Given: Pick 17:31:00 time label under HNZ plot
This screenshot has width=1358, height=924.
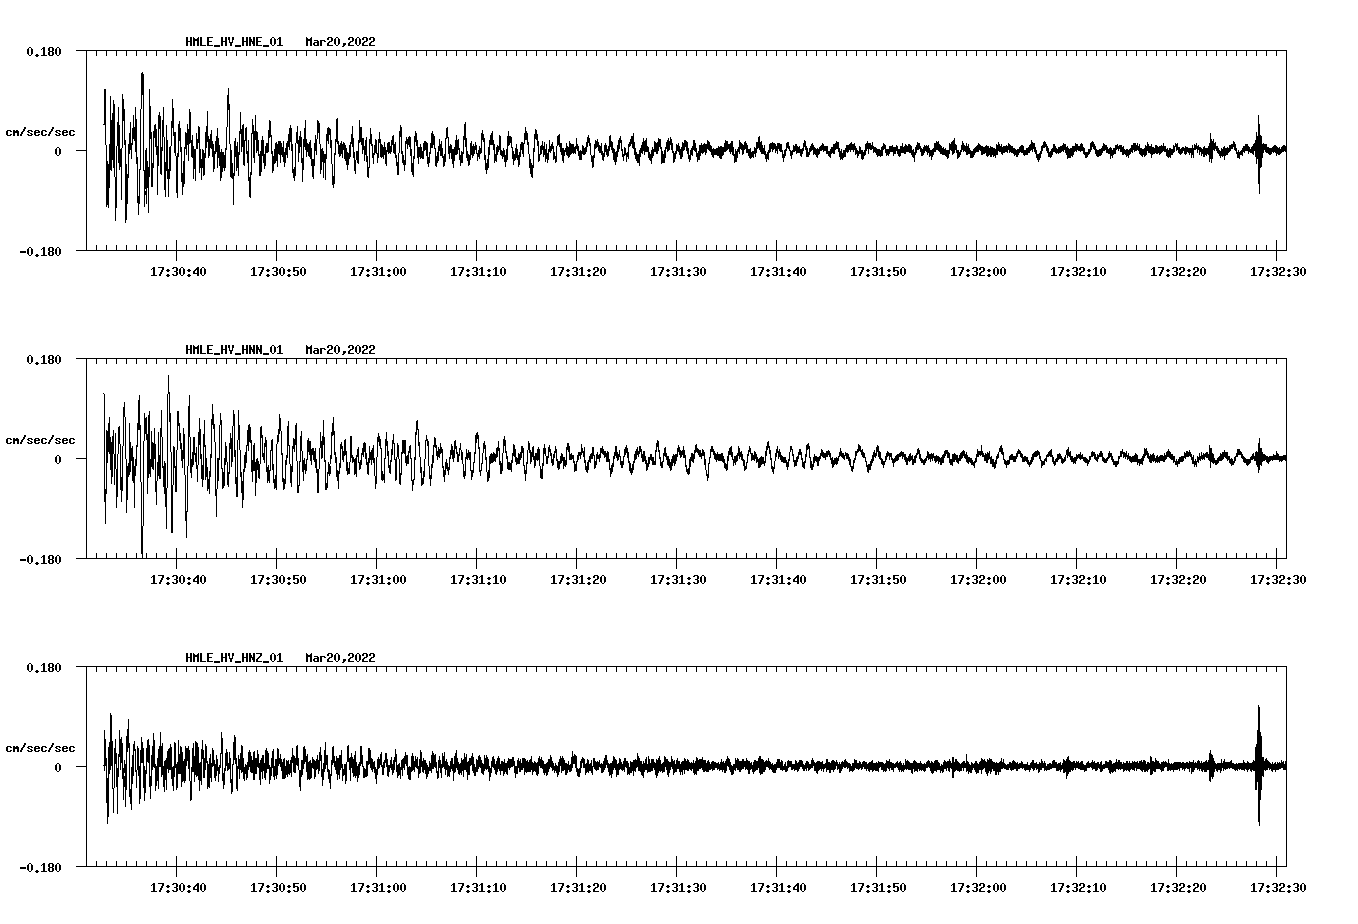Looking at the screenshot, I should (x=378, y=887).
